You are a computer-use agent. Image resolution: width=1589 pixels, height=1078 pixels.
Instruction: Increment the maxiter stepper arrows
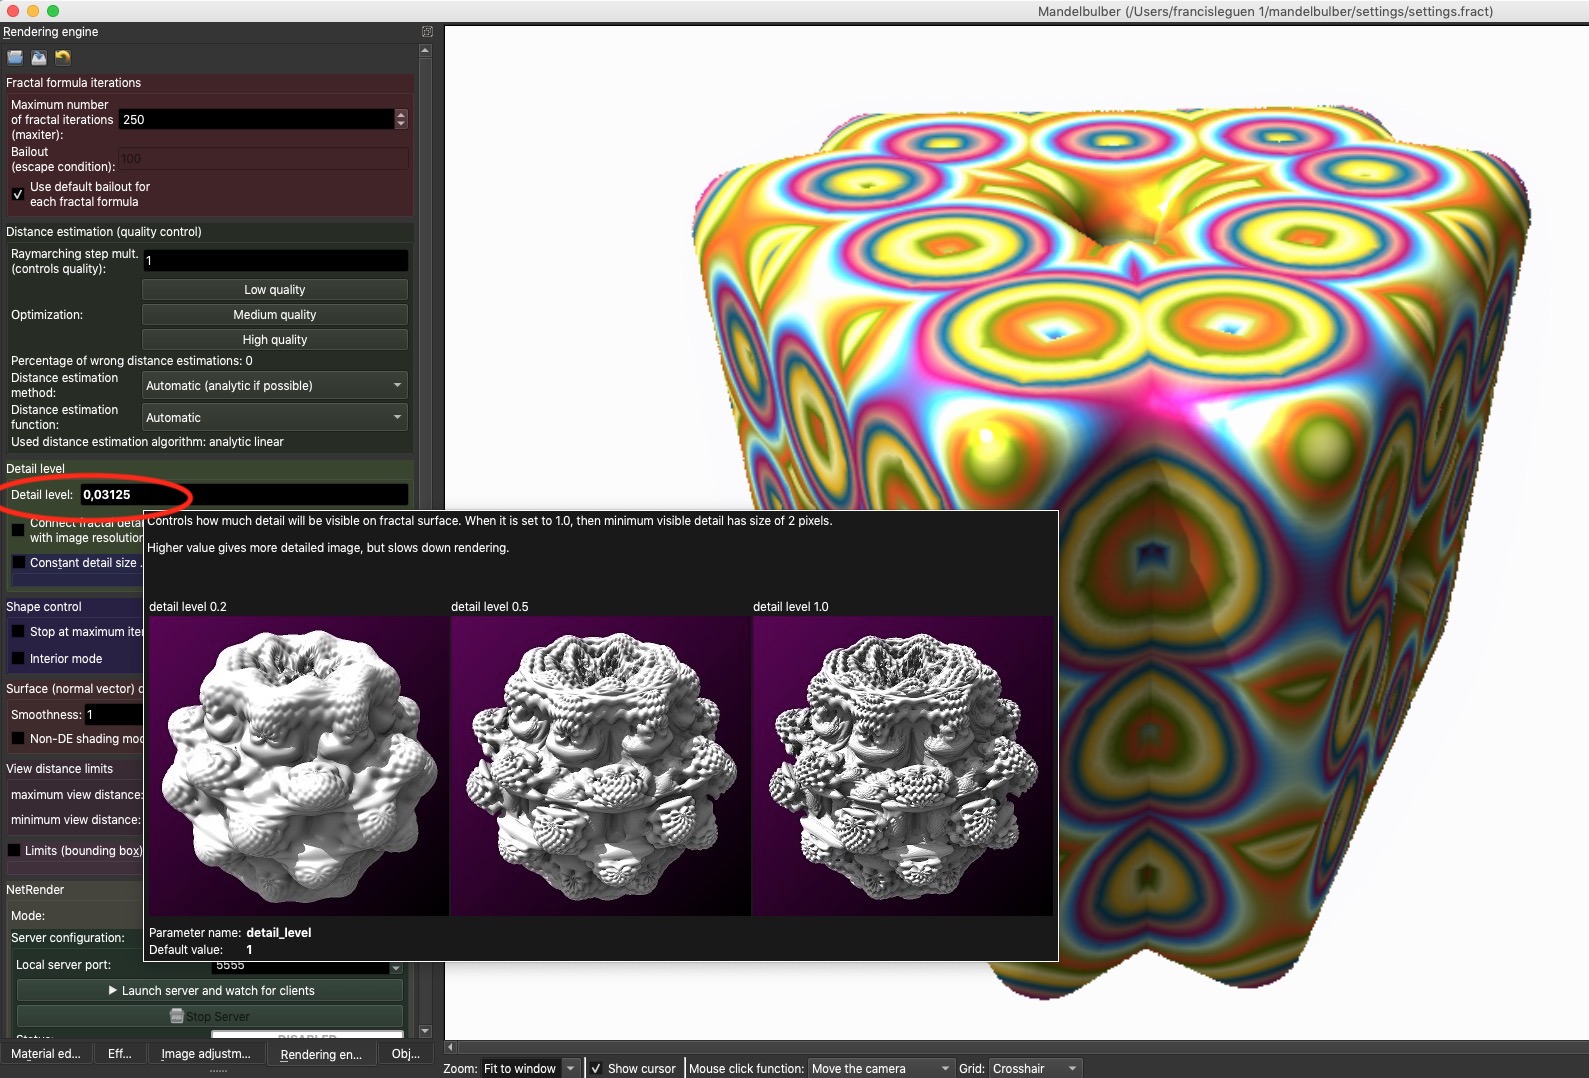401,114
